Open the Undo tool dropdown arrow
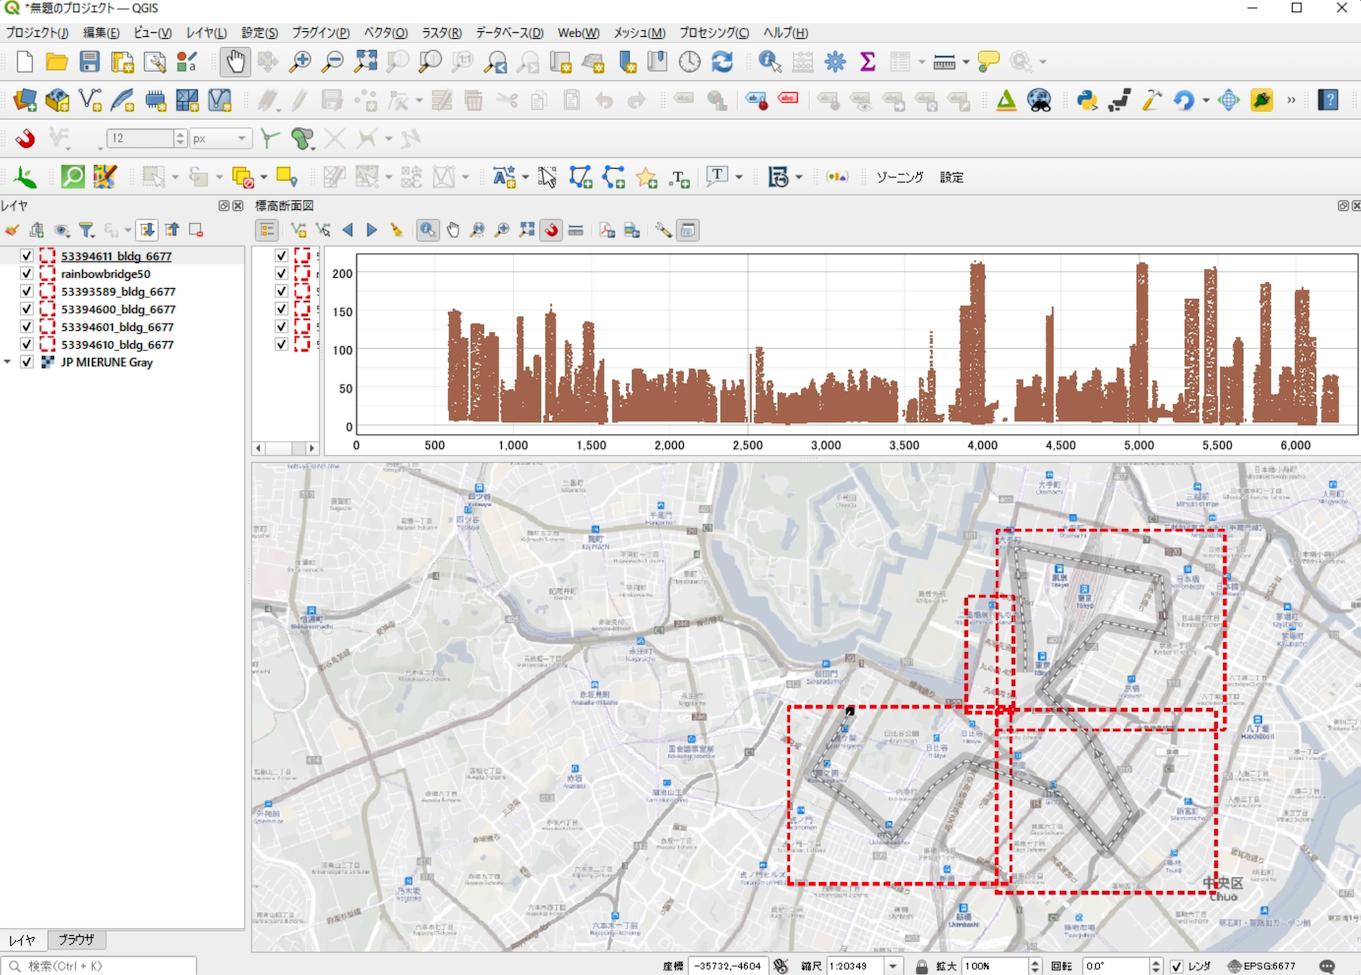The width and height of the screenshot is (1361, 975). pos(1205,100)
